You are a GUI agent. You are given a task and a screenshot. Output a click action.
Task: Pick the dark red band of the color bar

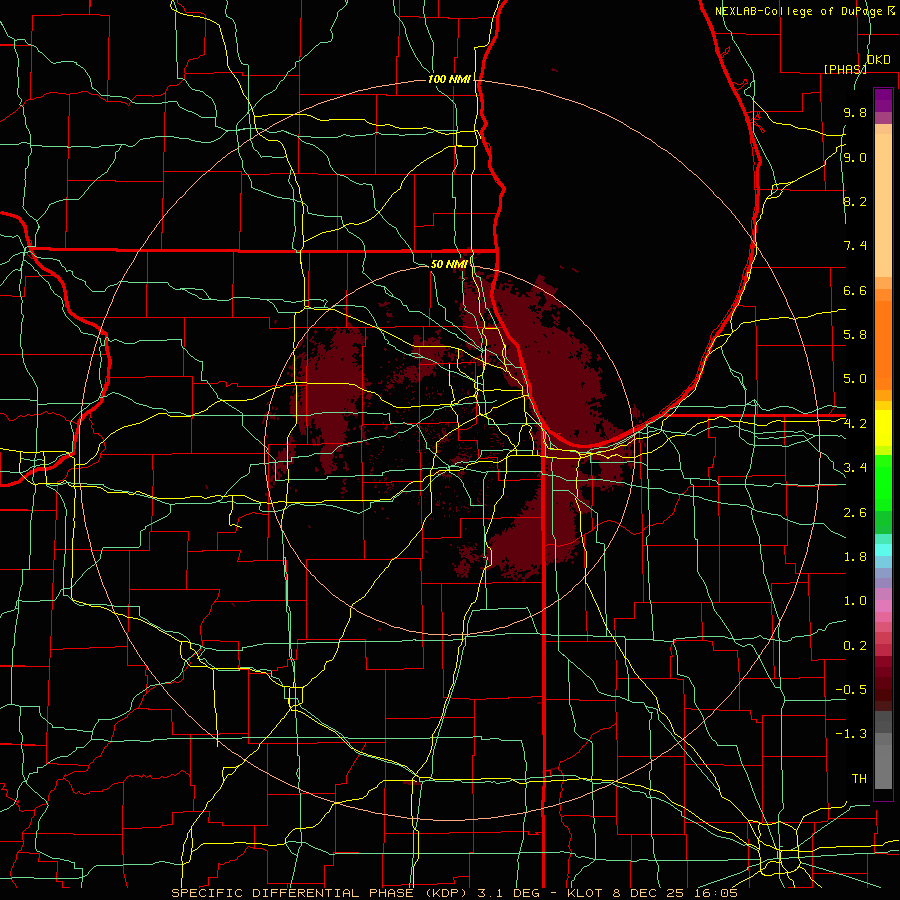[883, 683]
